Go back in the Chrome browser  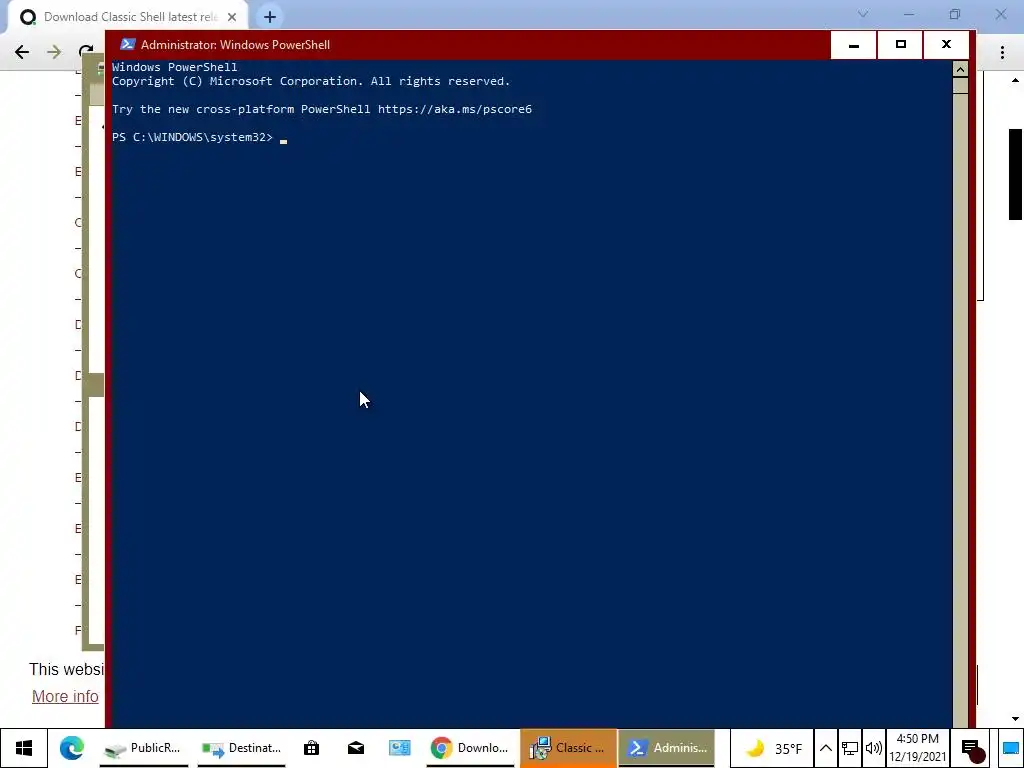(x=22, y=52)
